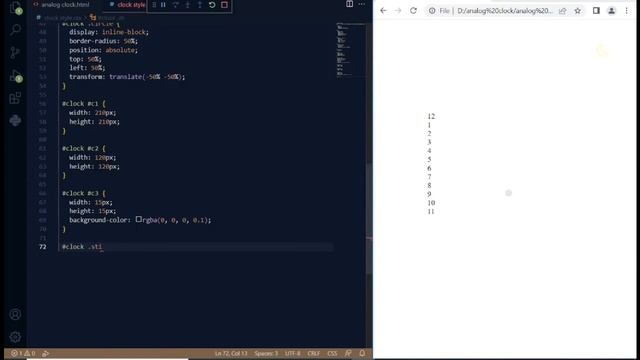The image size is (640, 360).
Task: Click number 12 in the browser page
Action: click(x=431, y=116)
